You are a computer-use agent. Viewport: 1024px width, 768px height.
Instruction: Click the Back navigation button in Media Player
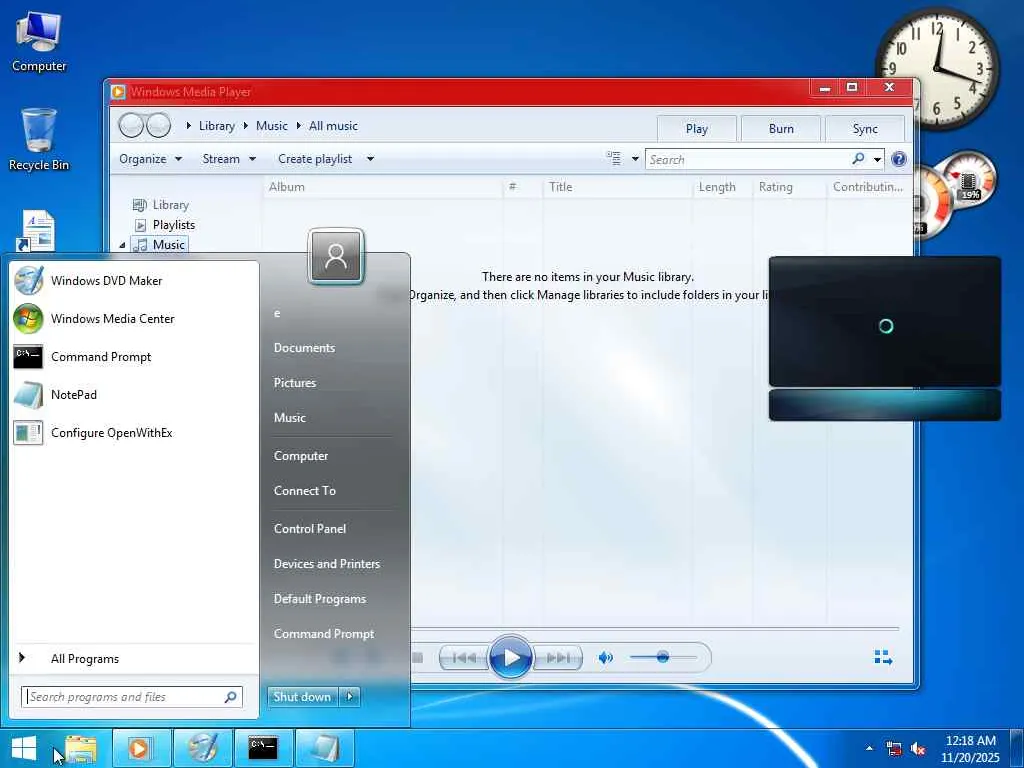coord(131,125)
